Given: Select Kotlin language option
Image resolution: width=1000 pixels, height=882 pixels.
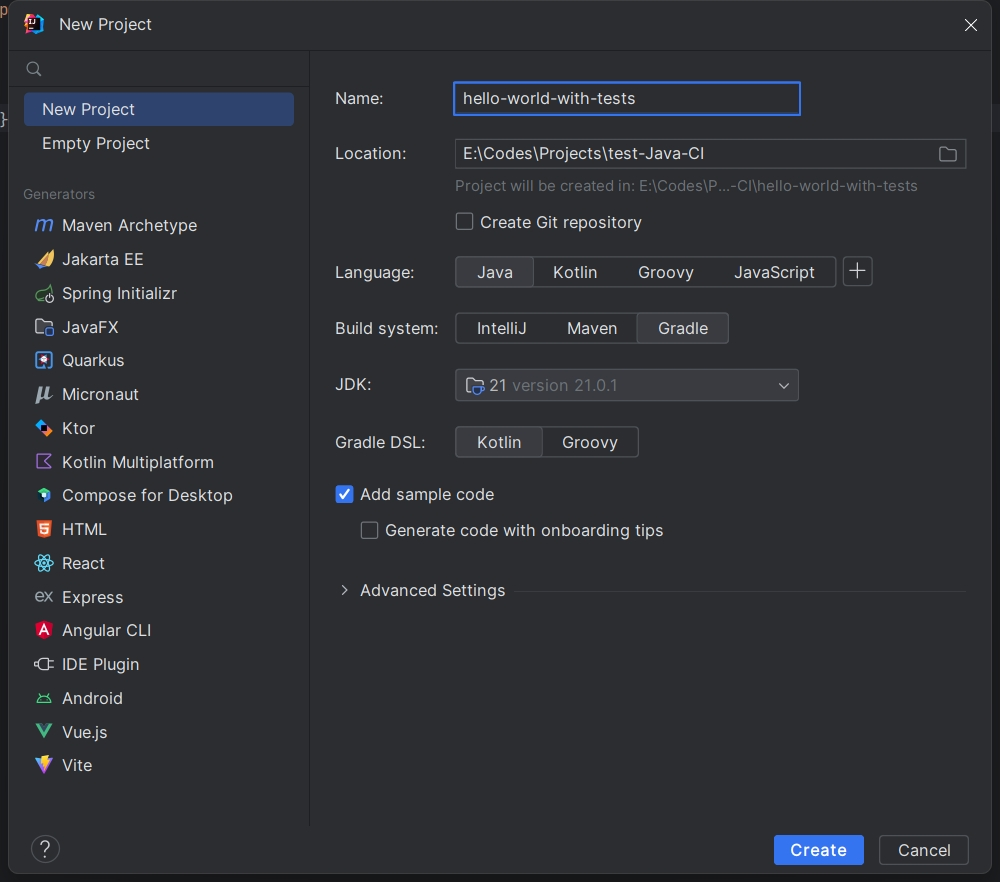Looking at the screenshot, I should (x=575, y=272).
